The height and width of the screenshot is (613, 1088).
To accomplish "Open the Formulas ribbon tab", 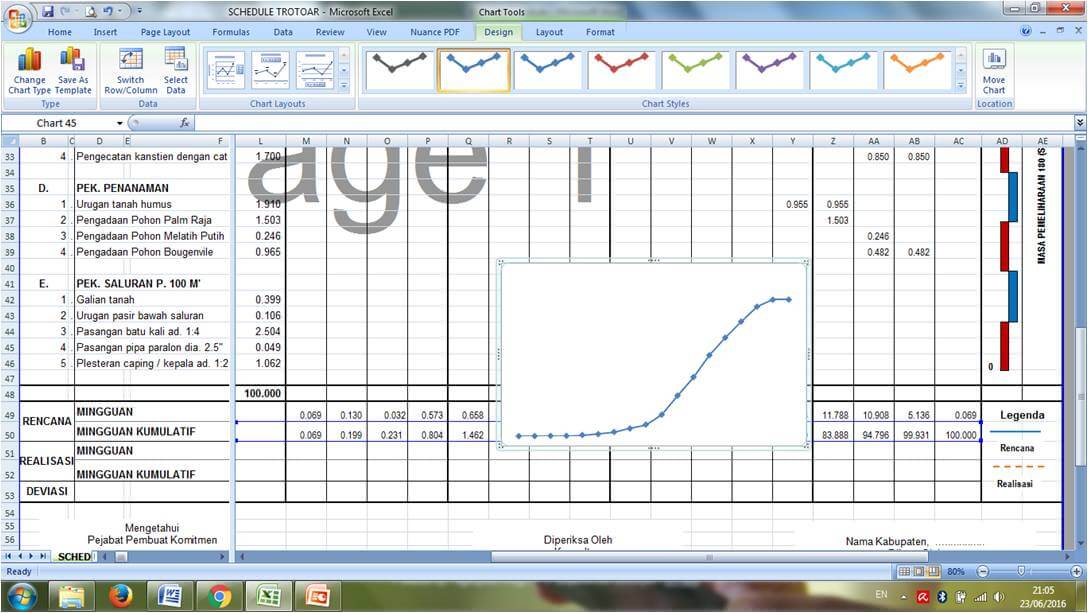I will click(x=231, y=31).
